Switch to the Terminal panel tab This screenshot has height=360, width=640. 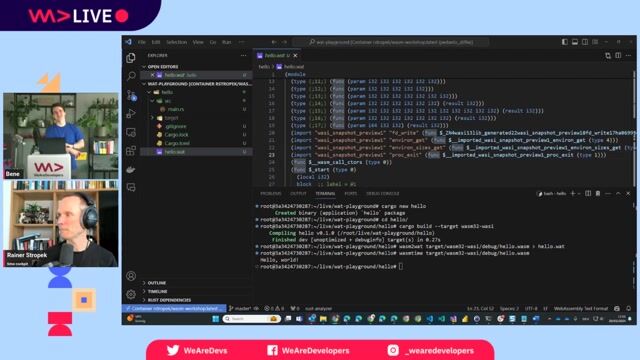[x=325, y=193]
